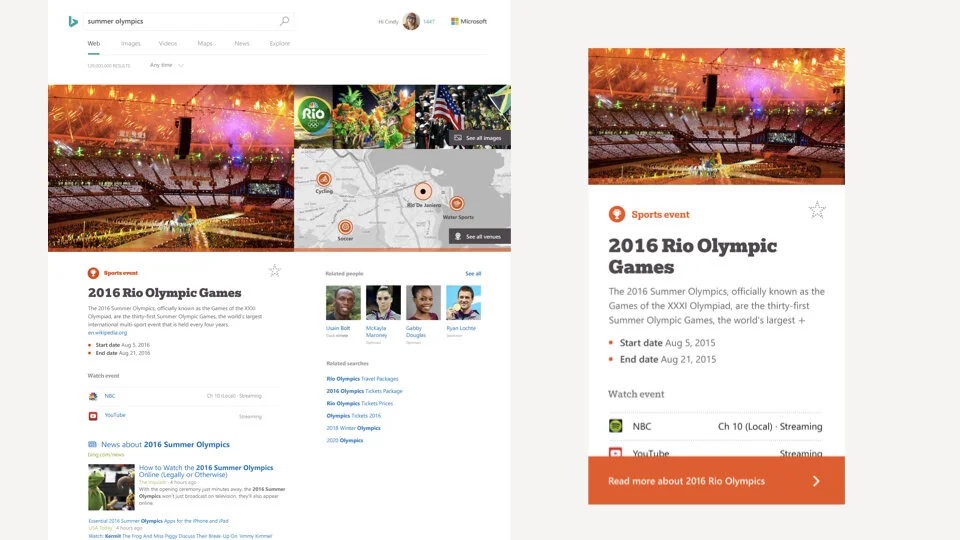This screenshot has width=960, height=540.
Task: Switch to the Videos tab
Action: click(x=168, y=43)
